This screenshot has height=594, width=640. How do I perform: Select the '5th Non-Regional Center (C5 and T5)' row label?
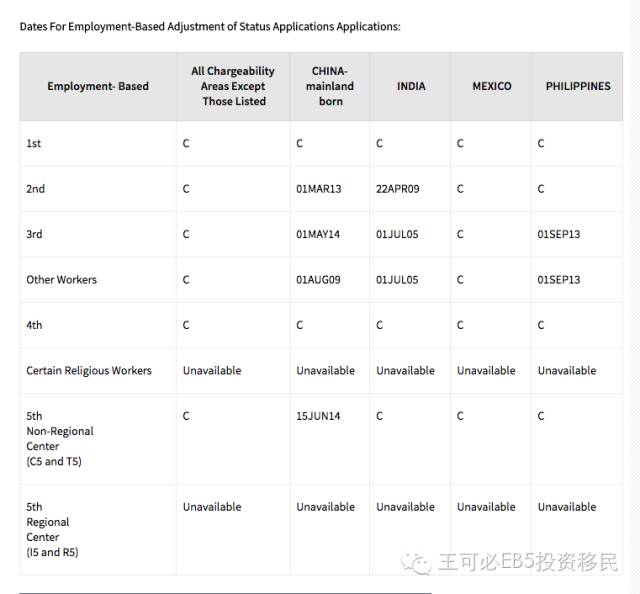60,439
